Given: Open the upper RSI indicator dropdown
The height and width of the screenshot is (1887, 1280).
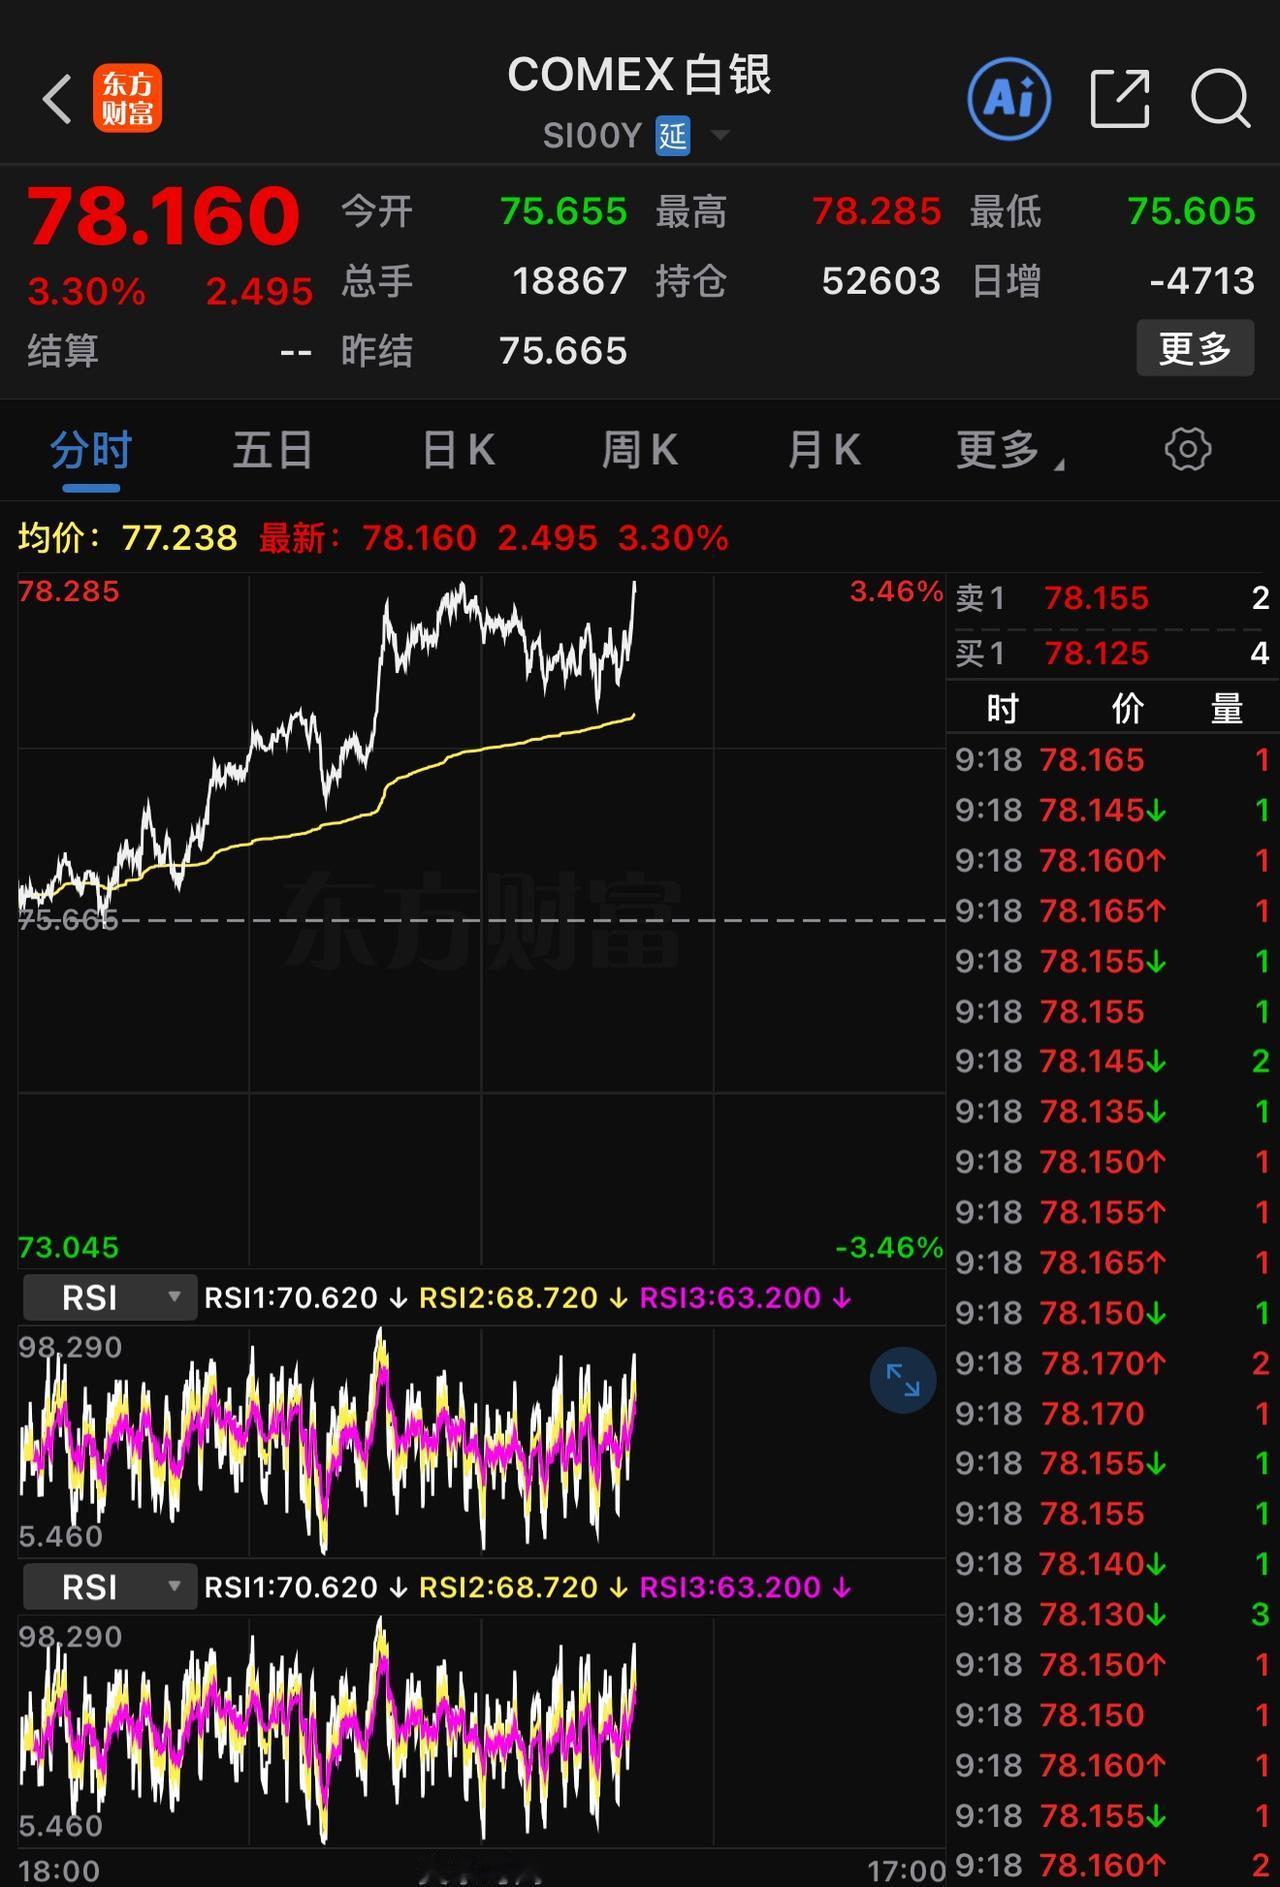Looking at the screenshot, I should pos(110,1297).
